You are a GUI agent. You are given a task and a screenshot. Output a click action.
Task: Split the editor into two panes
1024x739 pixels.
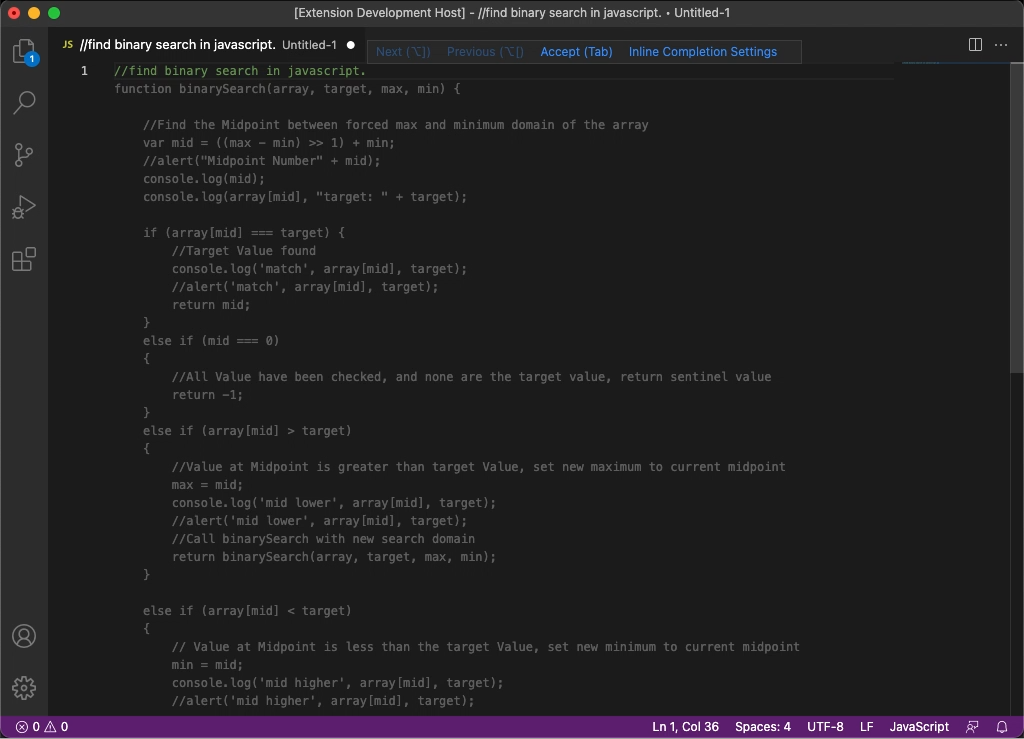point(973,44)
